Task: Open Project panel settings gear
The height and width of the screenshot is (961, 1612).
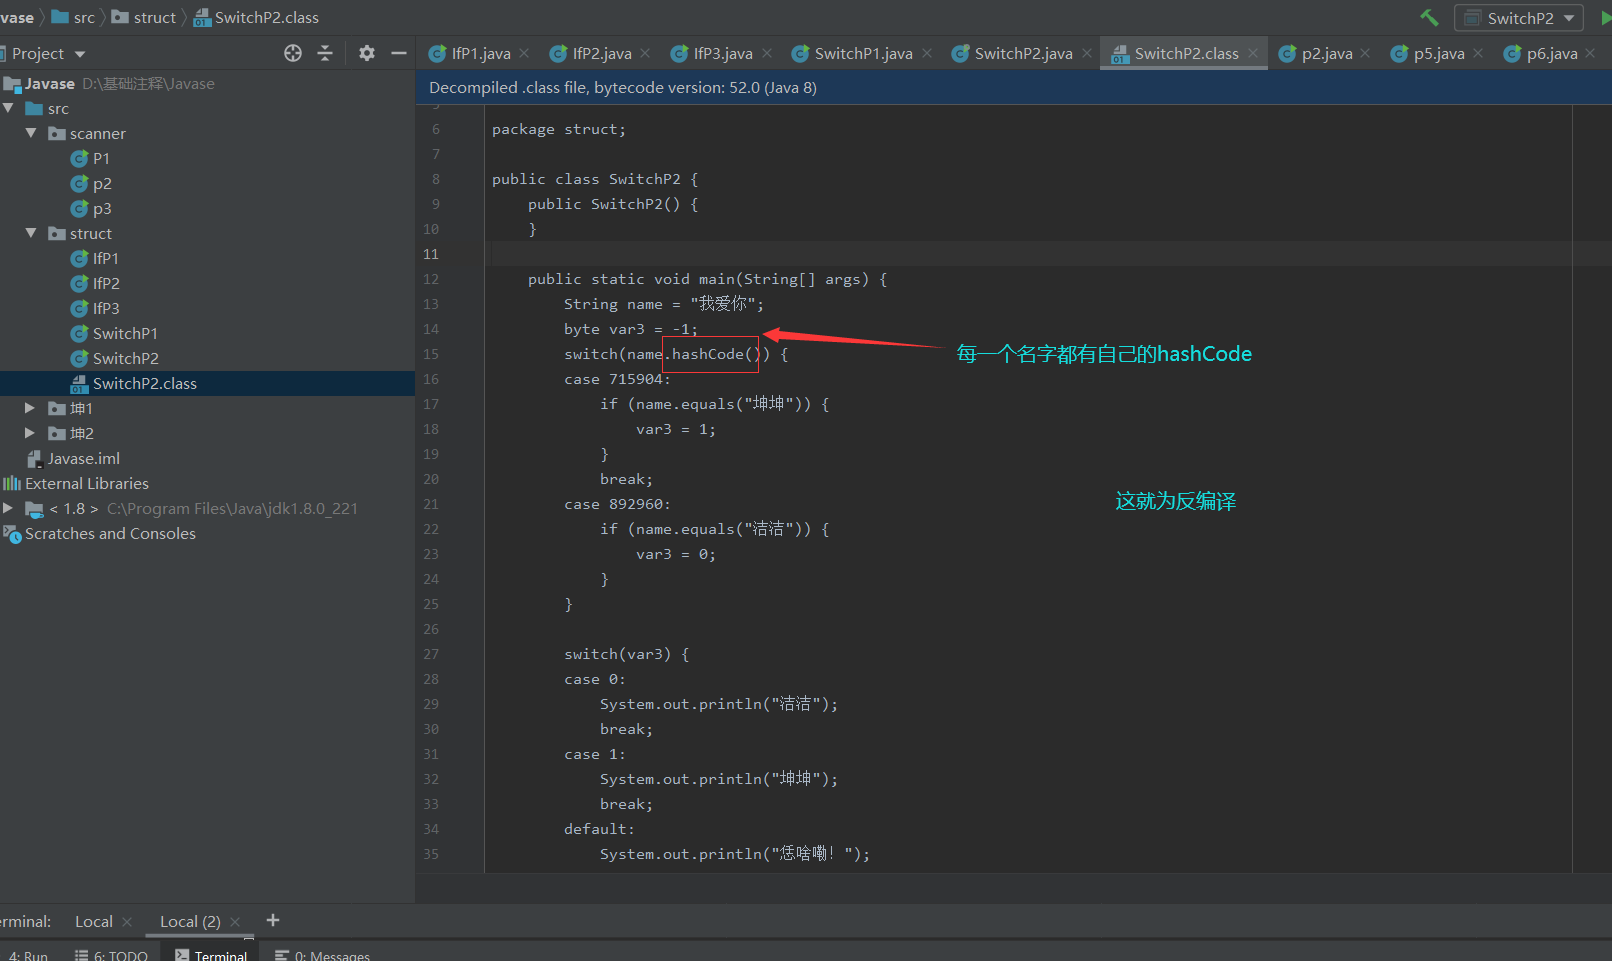Action: [367, 53]
